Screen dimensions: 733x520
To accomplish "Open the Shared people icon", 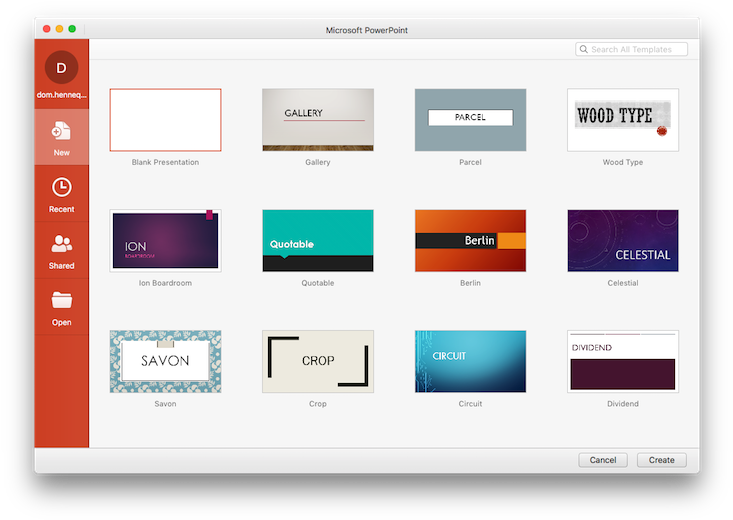I will click(61, 243).
